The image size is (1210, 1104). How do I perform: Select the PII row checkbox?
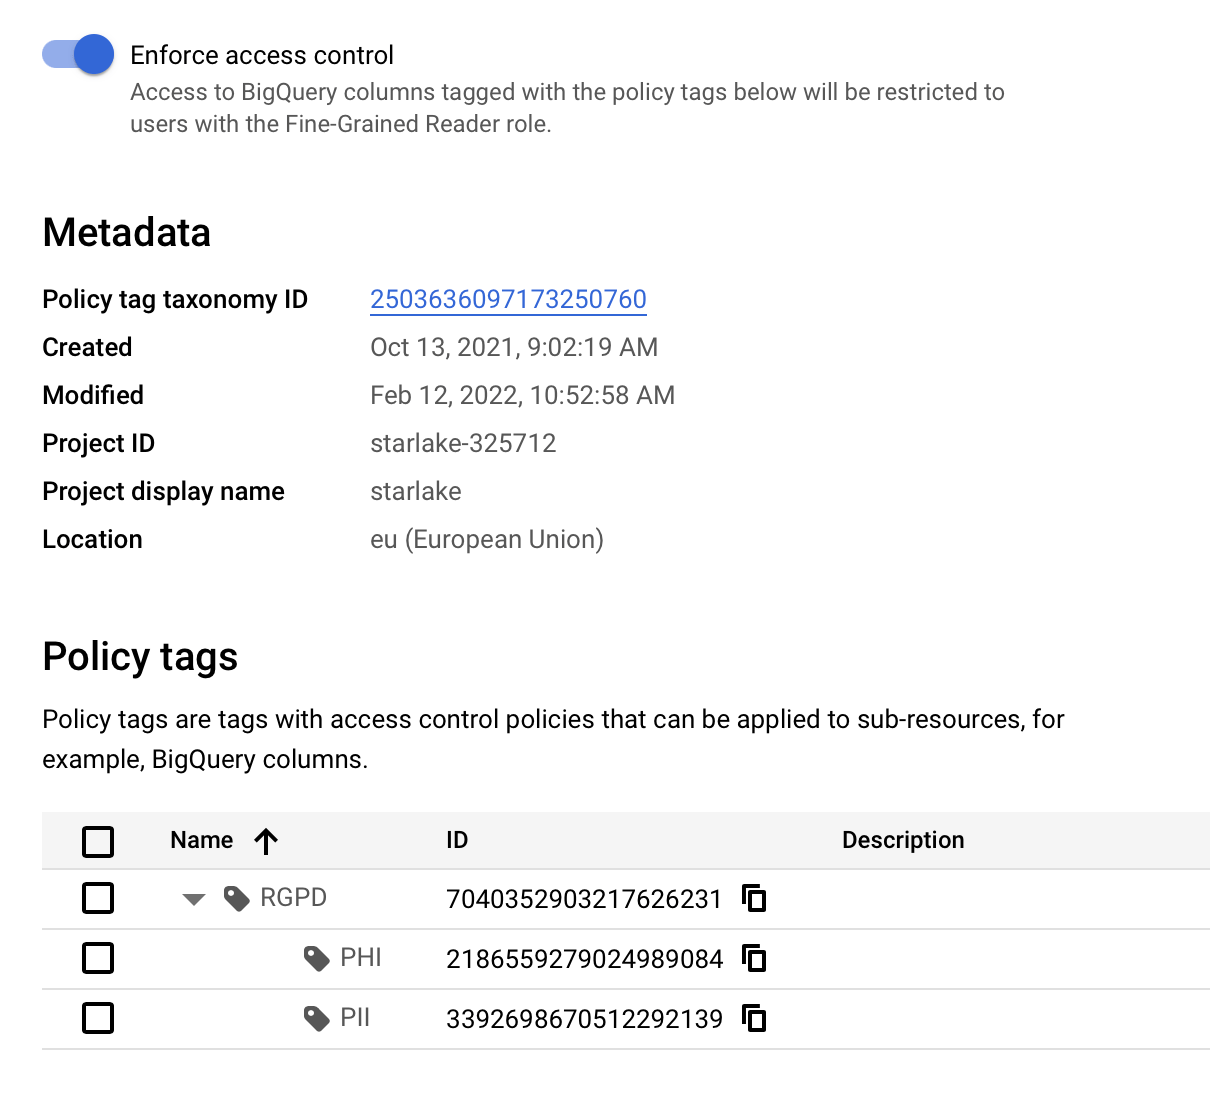98,1018
